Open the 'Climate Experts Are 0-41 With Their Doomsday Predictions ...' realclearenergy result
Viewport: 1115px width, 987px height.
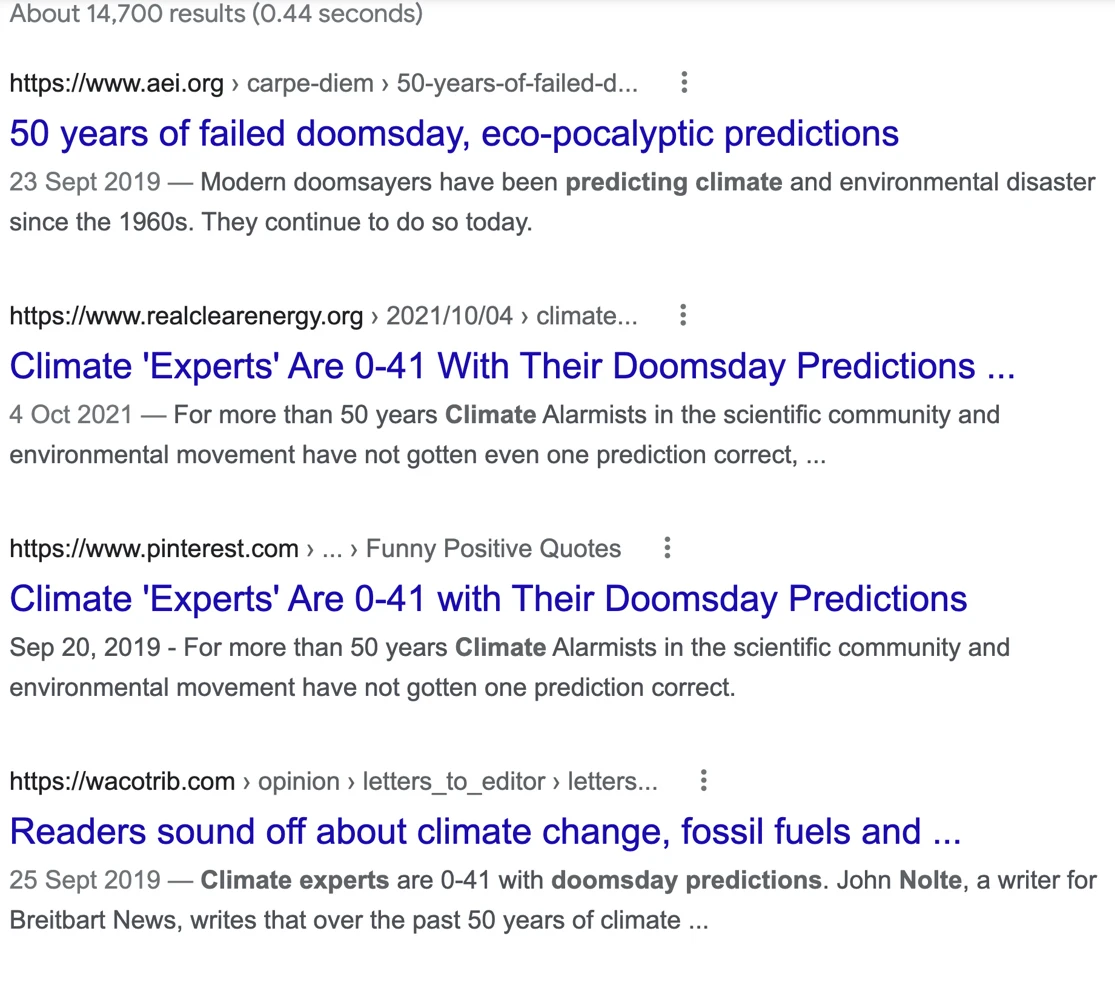pyautogui.click(x=513, y=366)
